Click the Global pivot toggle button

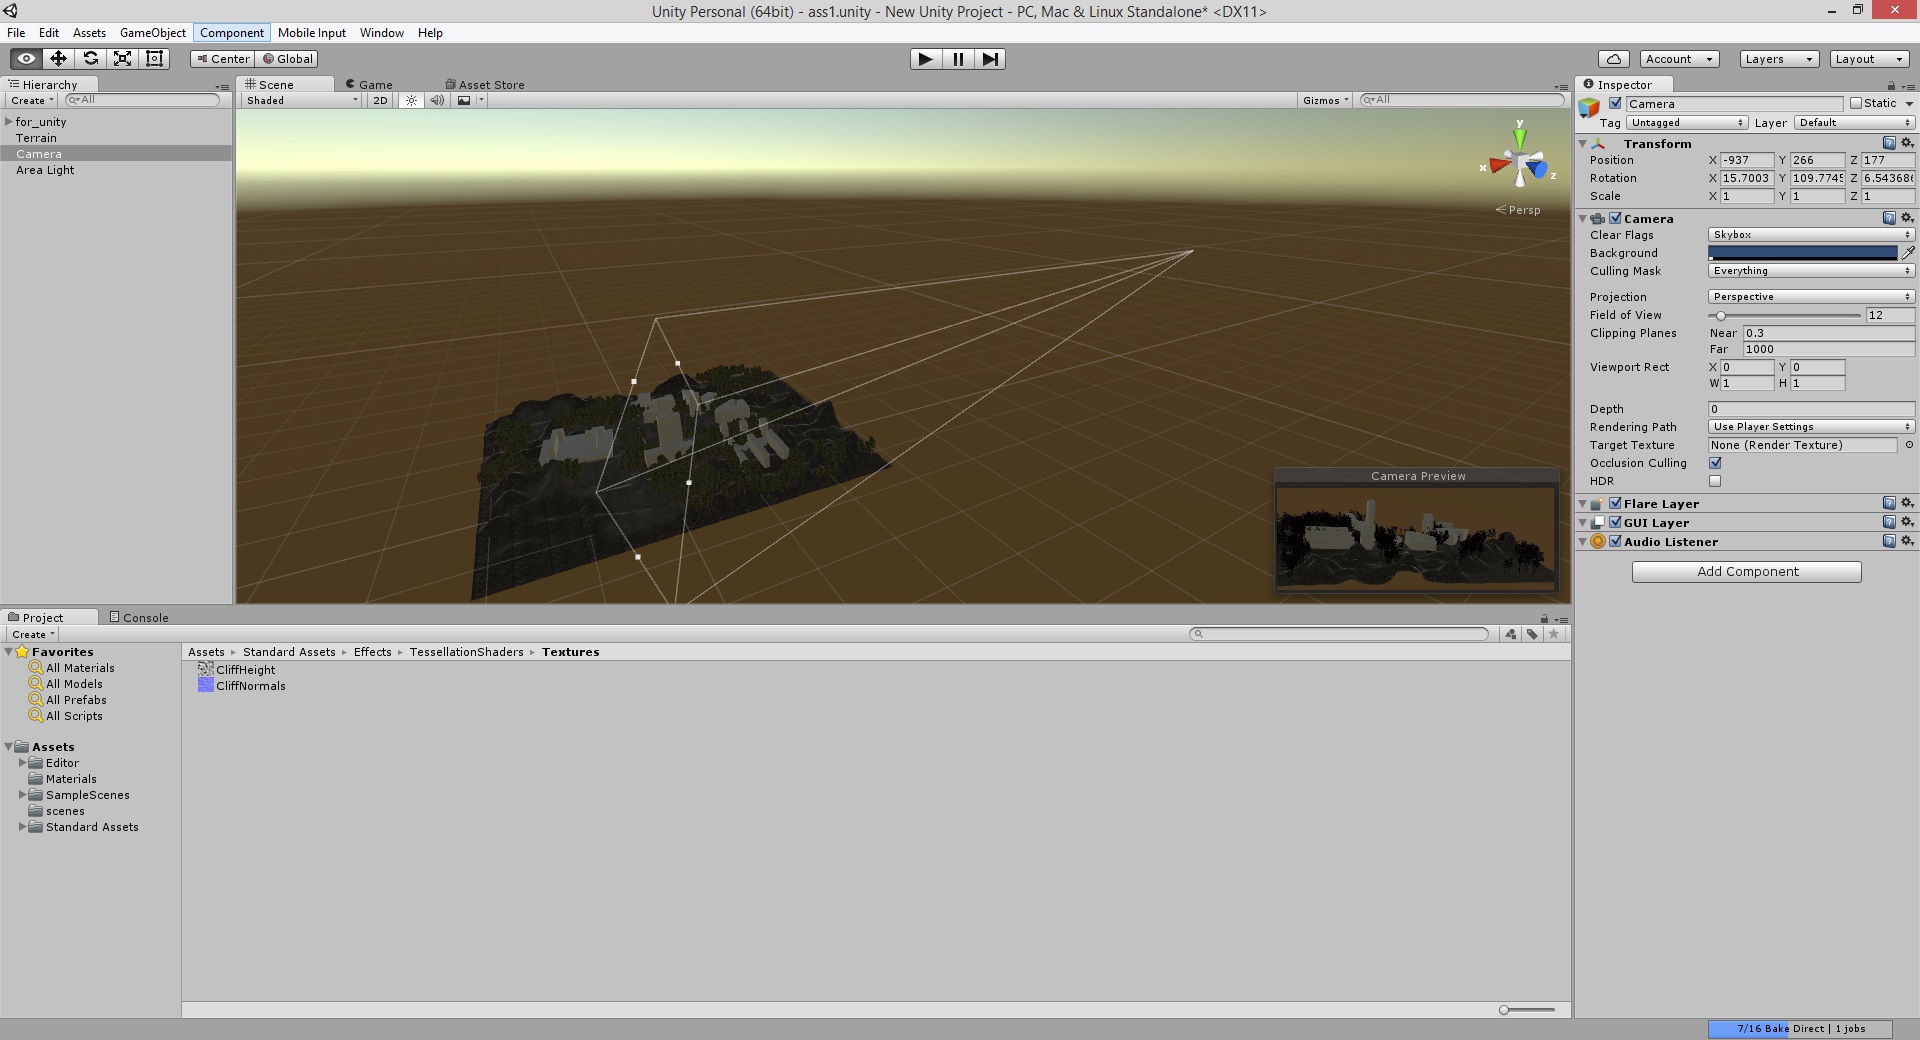[x=287, y=58]
